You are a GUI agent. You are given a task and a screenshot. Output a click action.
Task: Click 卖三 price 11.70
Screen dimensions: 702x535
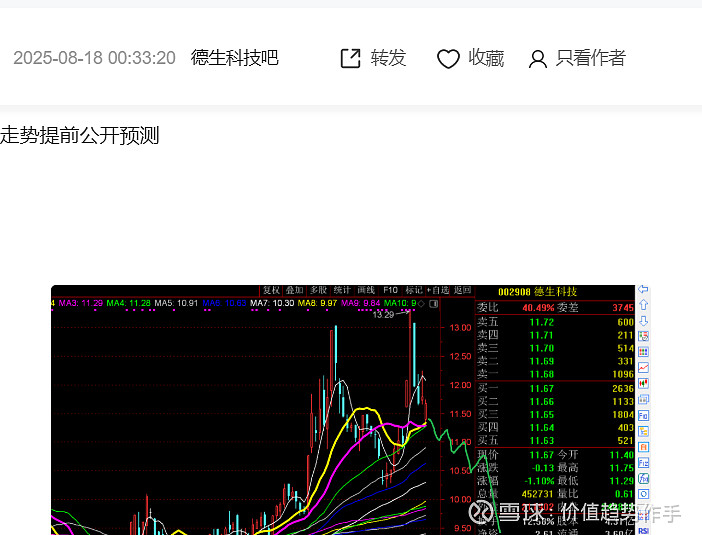click(542, 348)
